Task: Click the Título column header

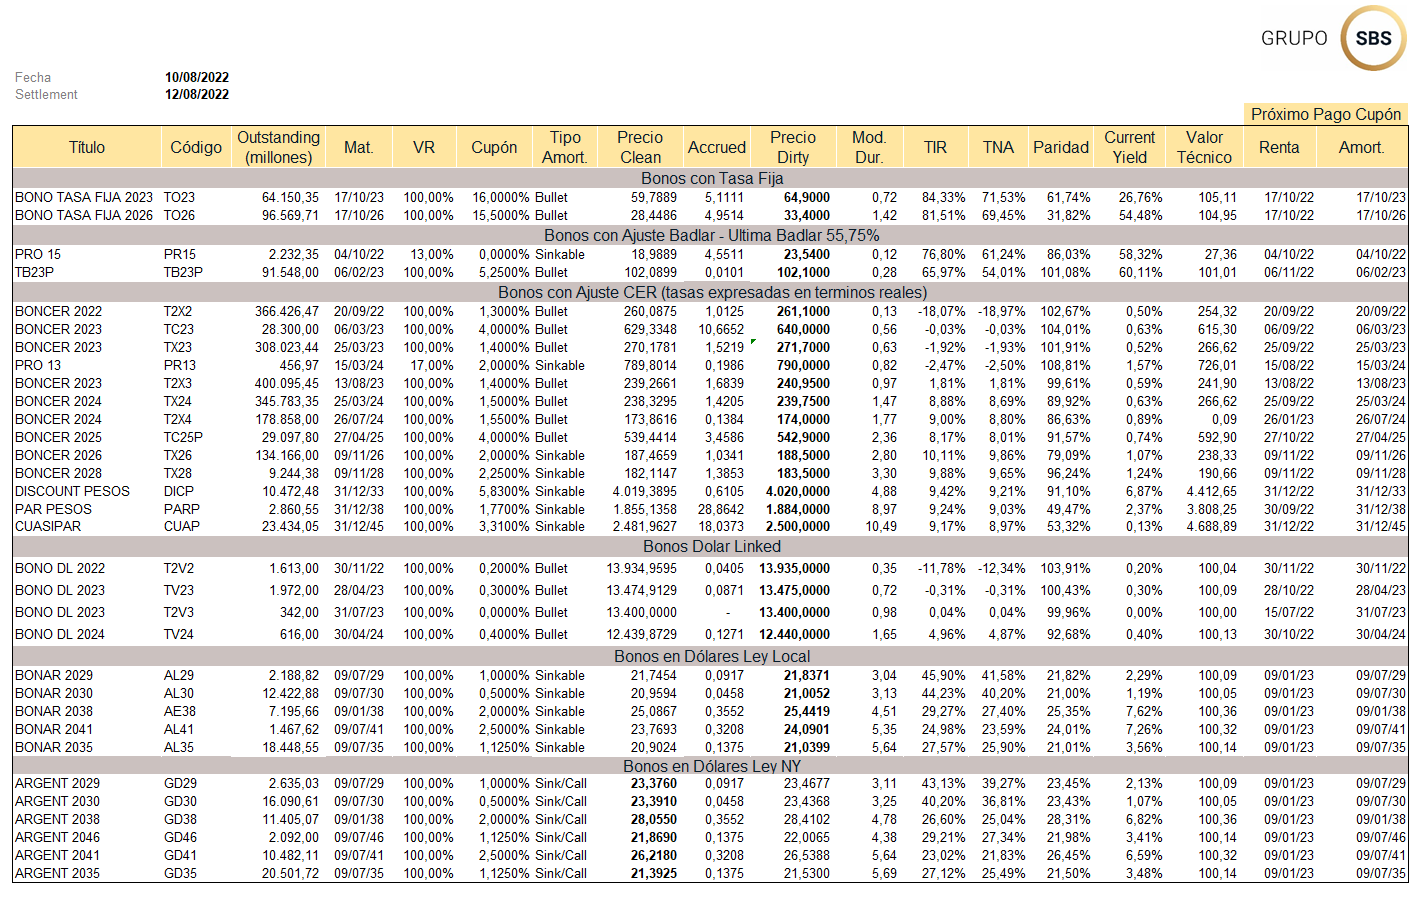Action: pos(87,147)
